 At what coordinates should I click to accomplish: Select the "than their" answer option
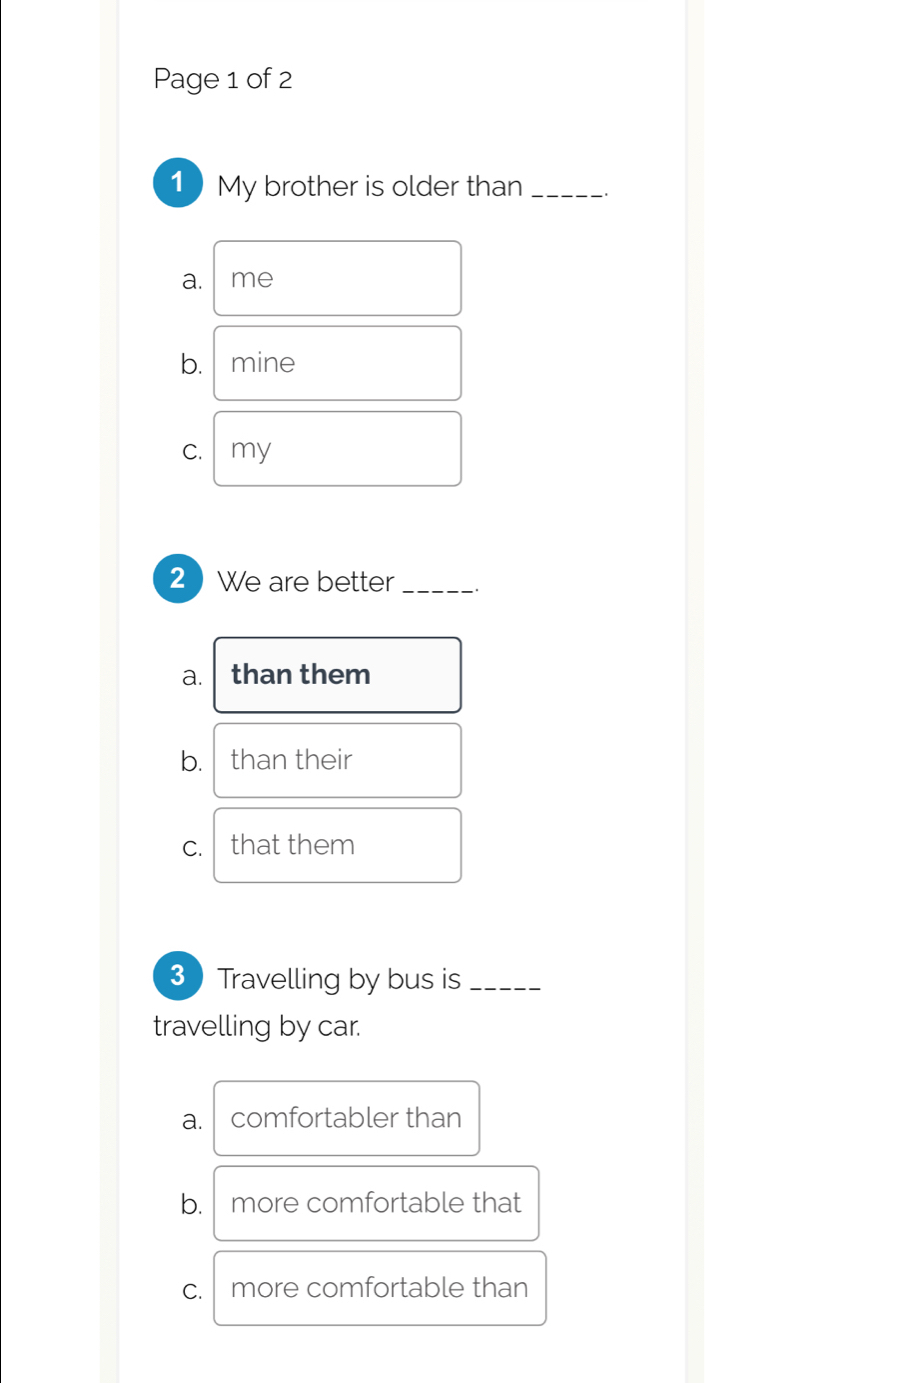tap(337, 760)
